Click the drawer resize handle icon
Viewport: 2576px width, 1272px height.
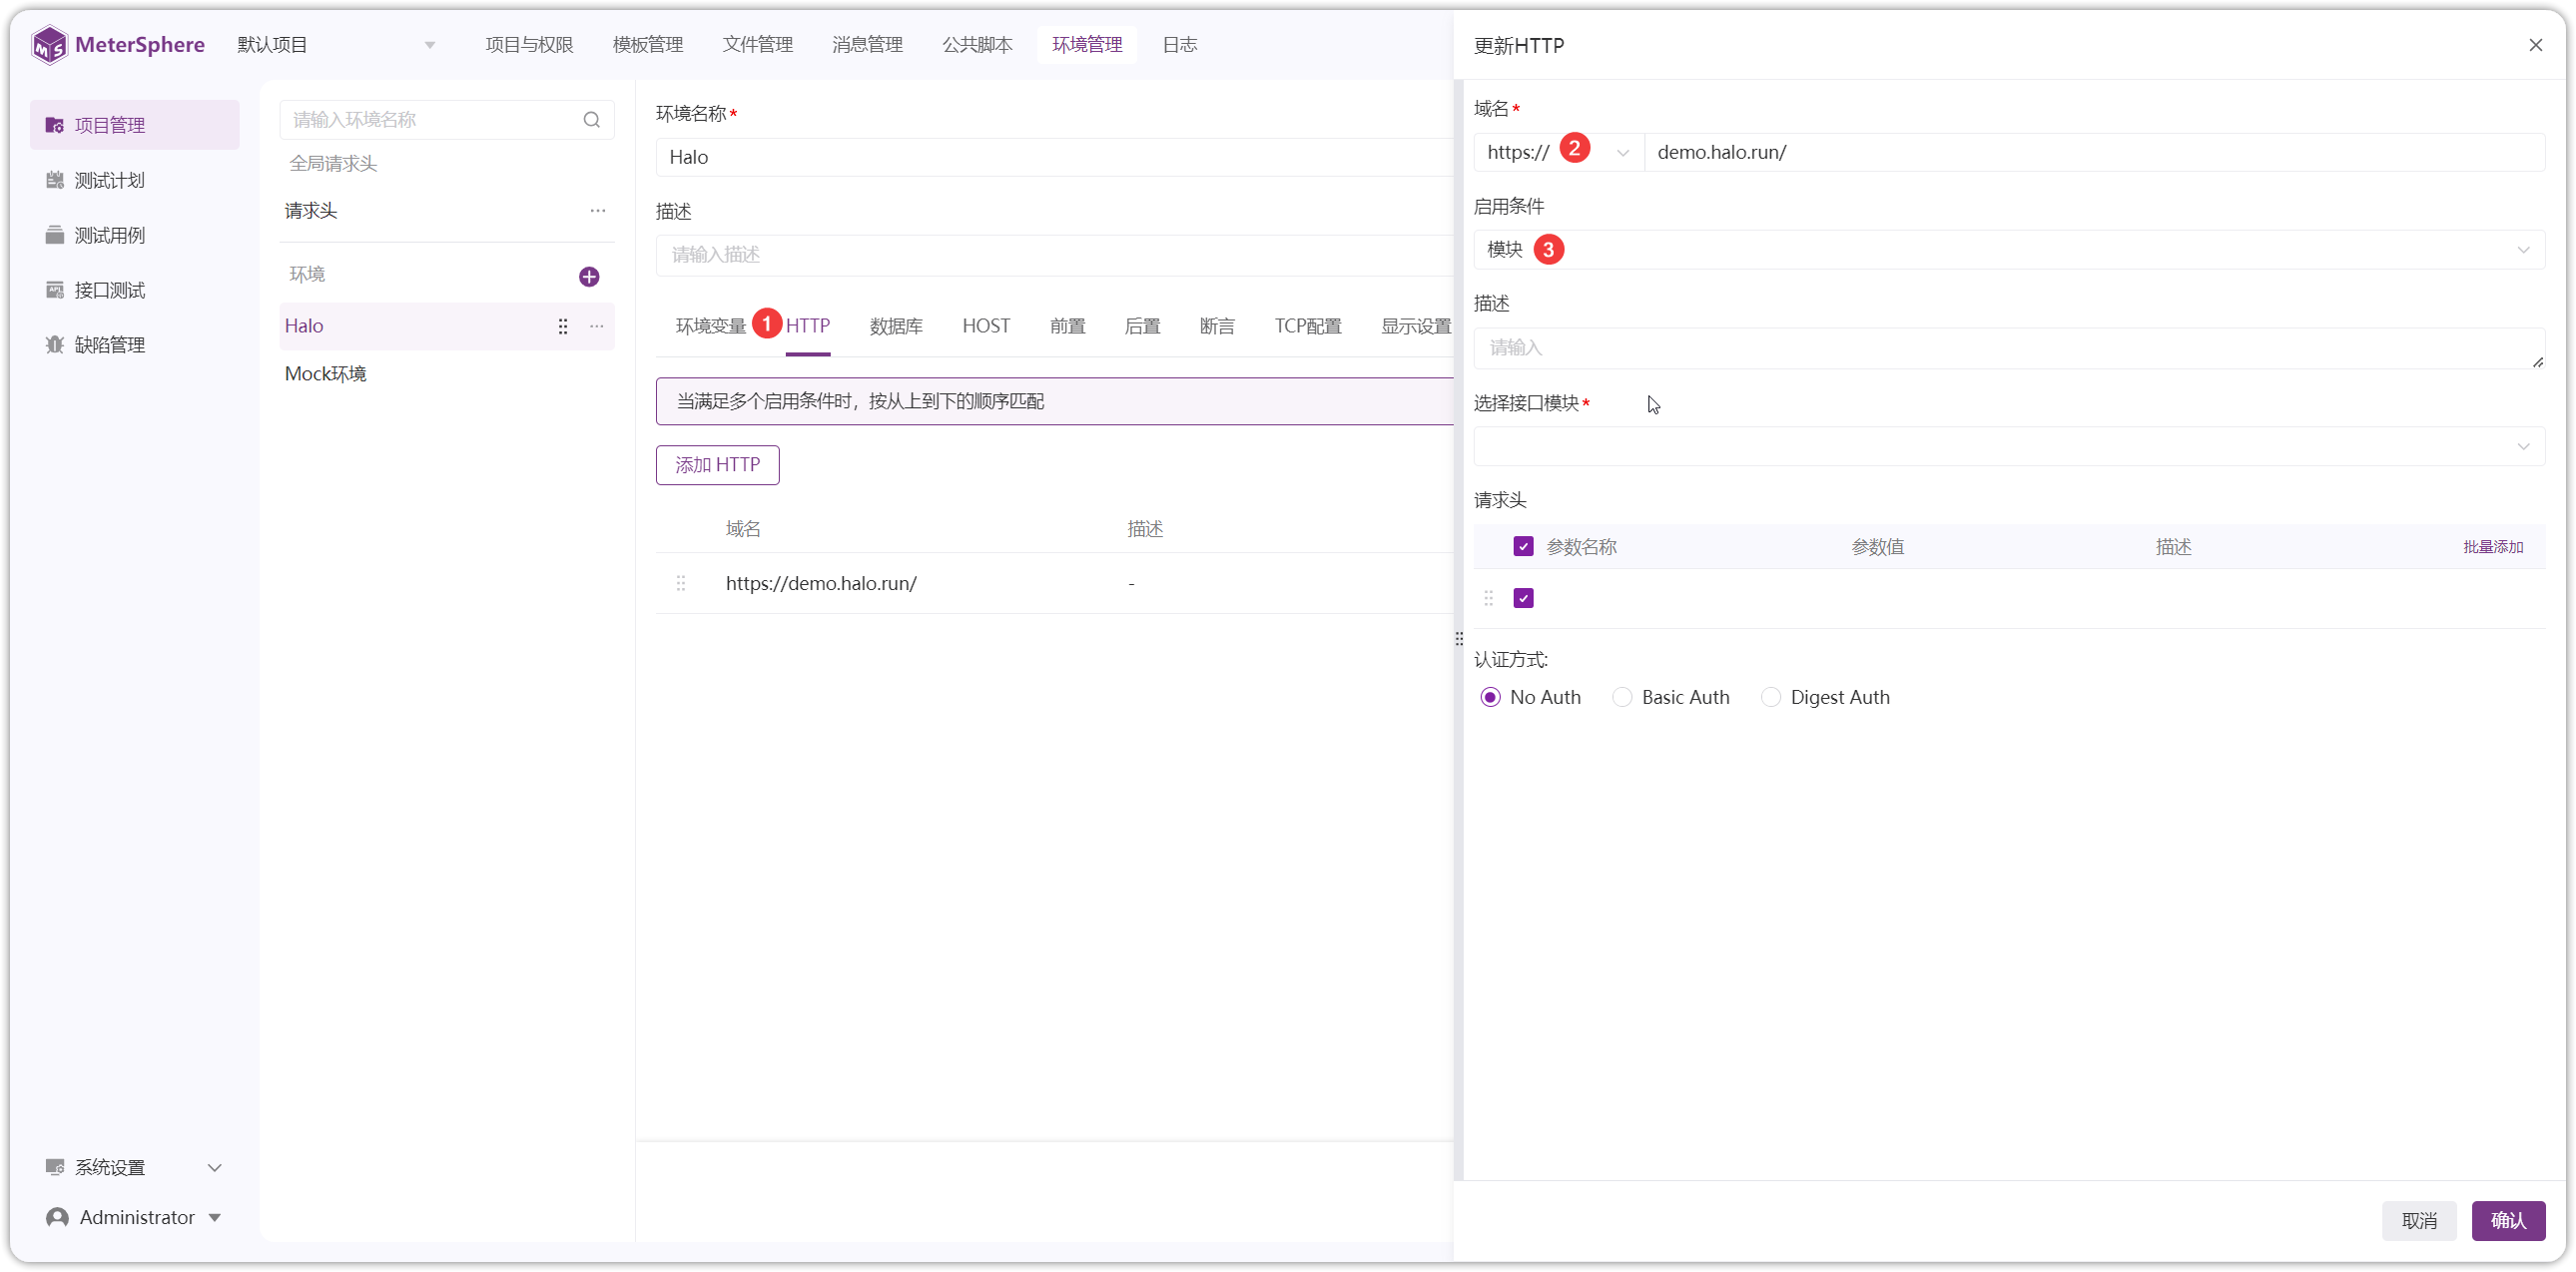pos(1459,639)
